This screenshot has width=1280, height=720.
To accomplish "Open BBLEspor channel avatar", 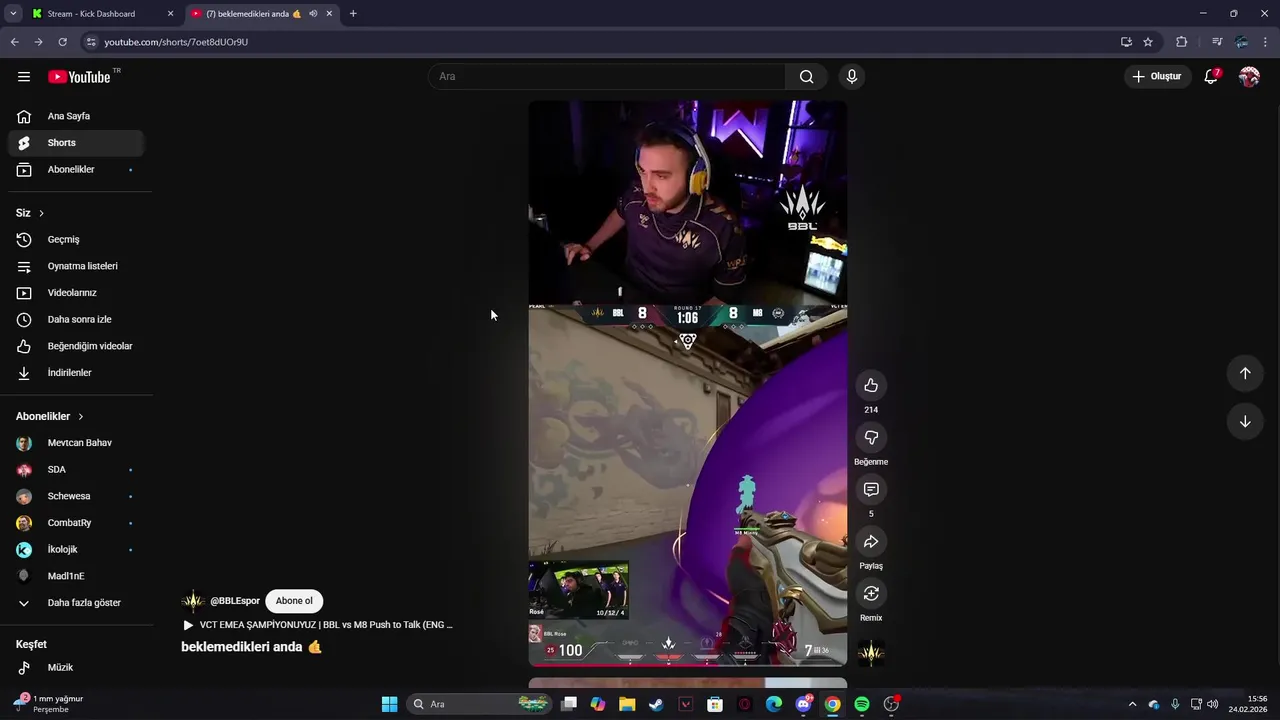I will pos(193,601).
